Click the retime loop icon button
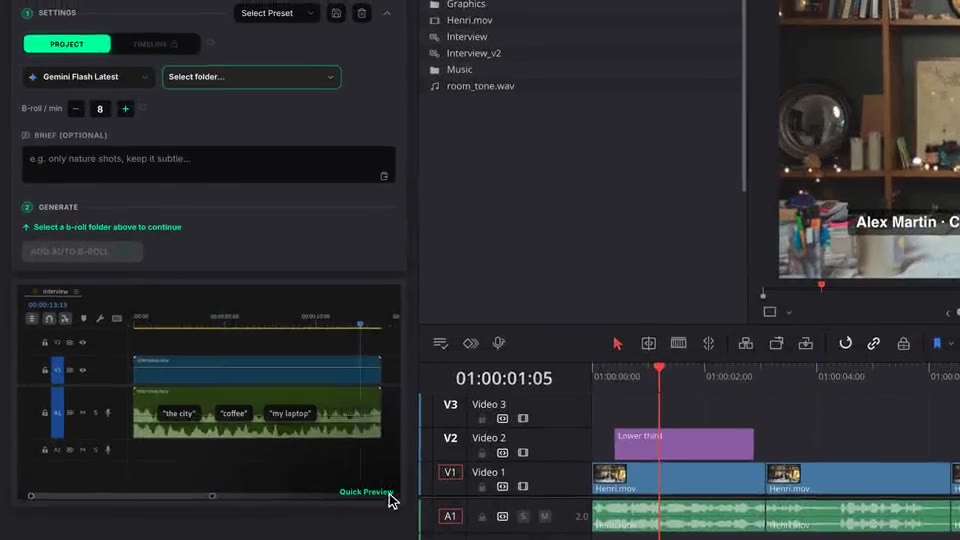960x540 pixels. 845,343
